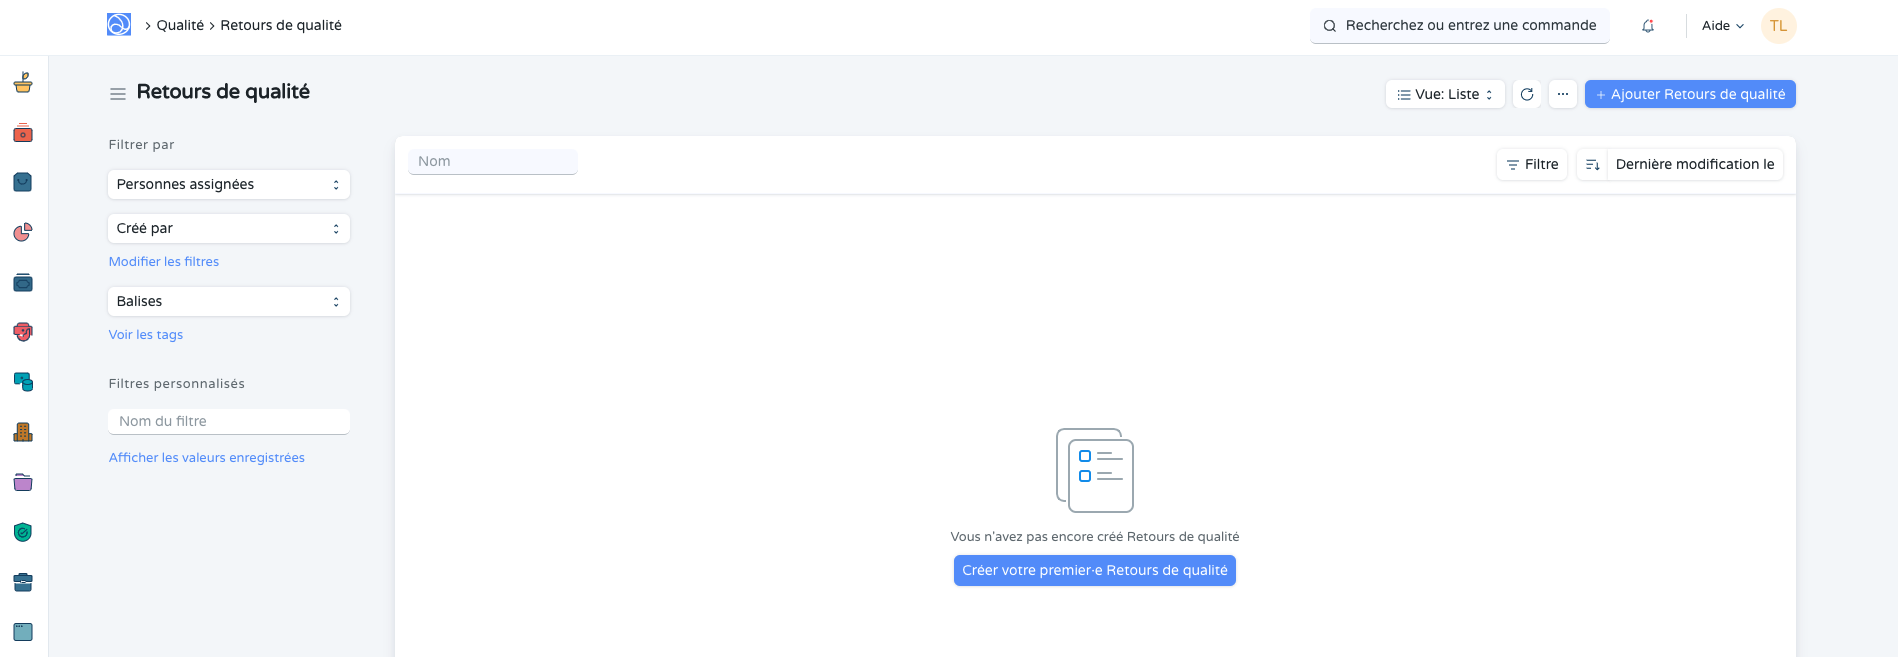Open the Aide menu

coord(1722,26)
